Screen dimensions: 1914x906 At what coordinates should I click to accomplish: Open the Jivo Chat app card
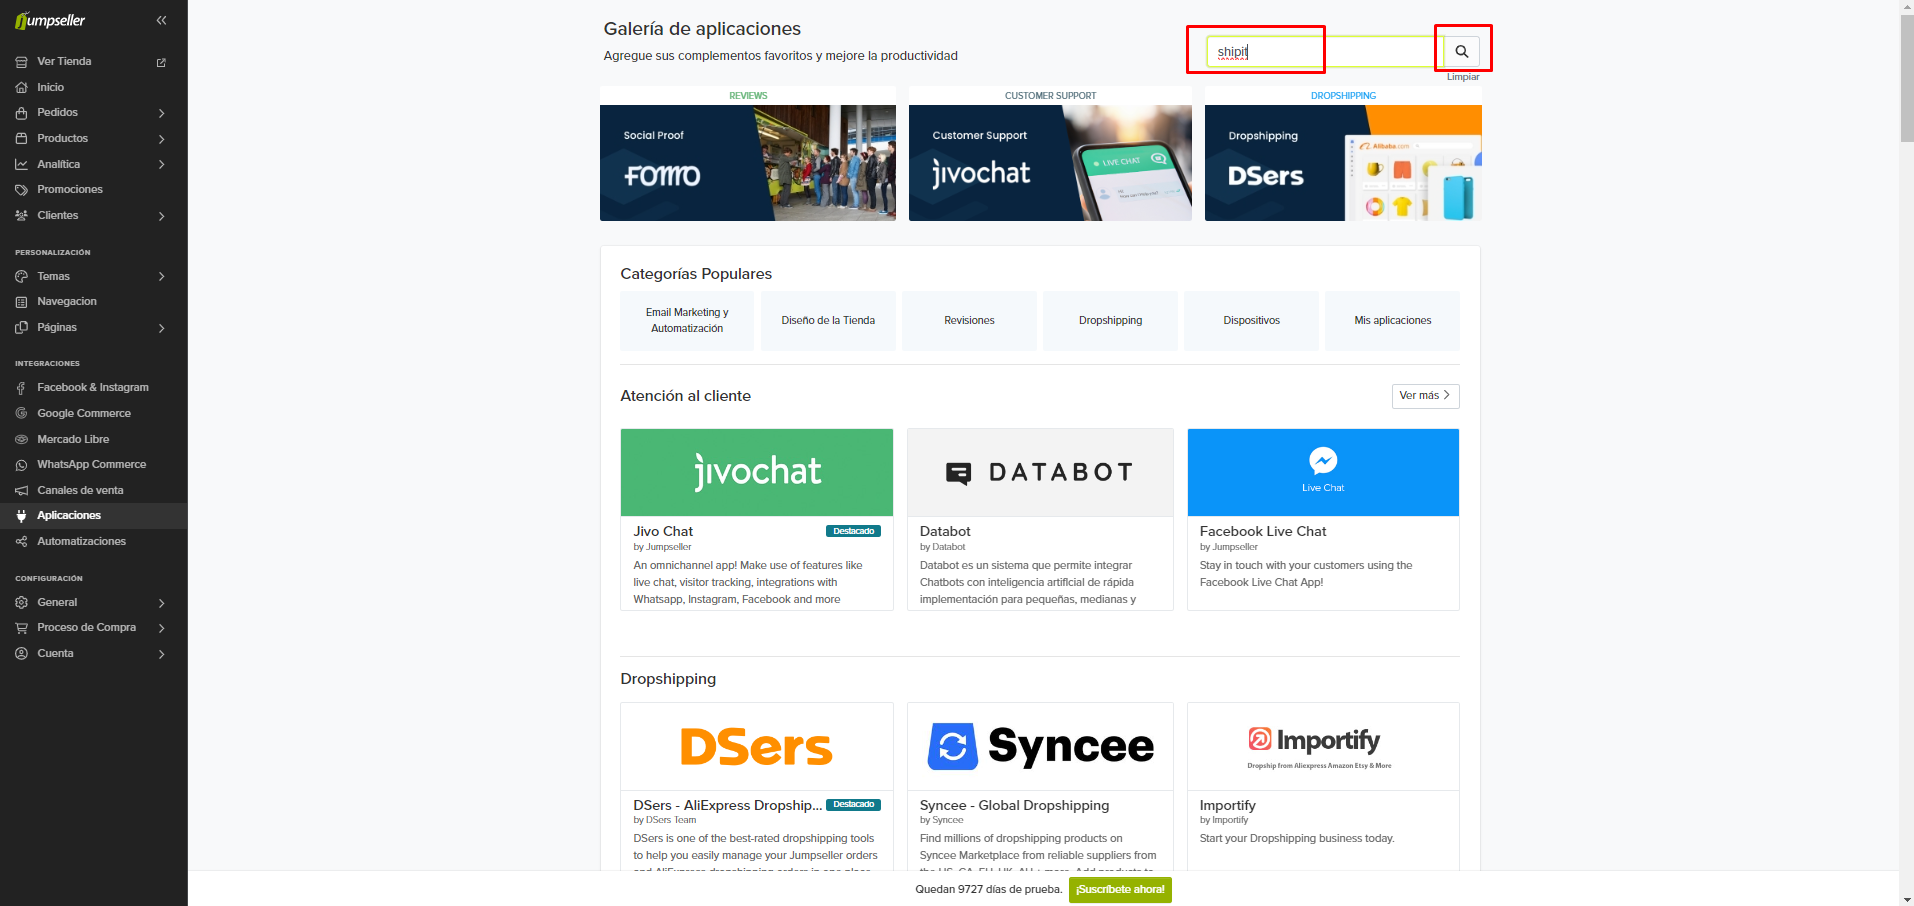[757, 519]
